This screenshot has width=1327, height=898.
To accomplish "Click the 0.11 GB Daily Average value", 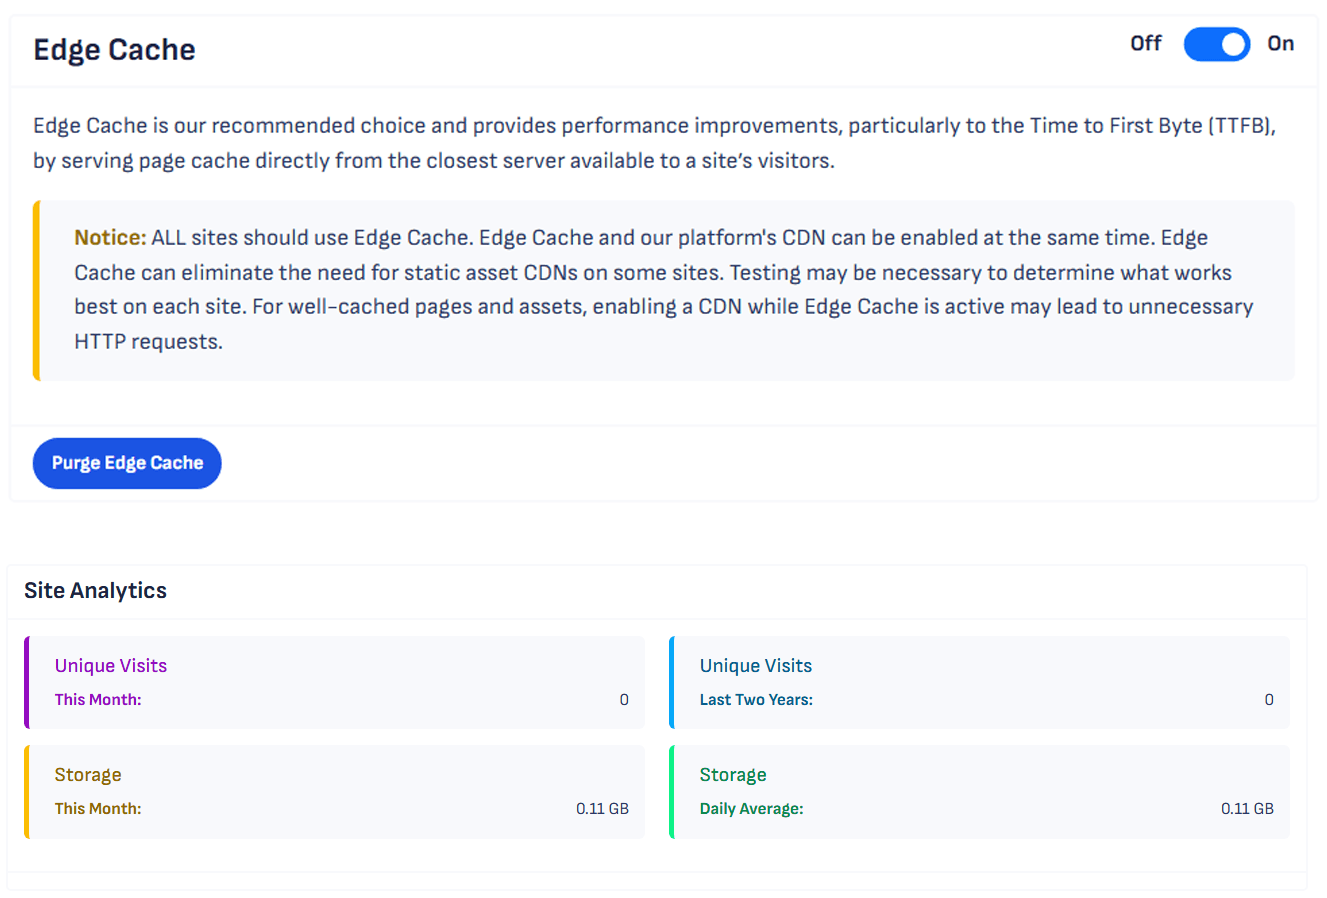I will pos(1247,809).
